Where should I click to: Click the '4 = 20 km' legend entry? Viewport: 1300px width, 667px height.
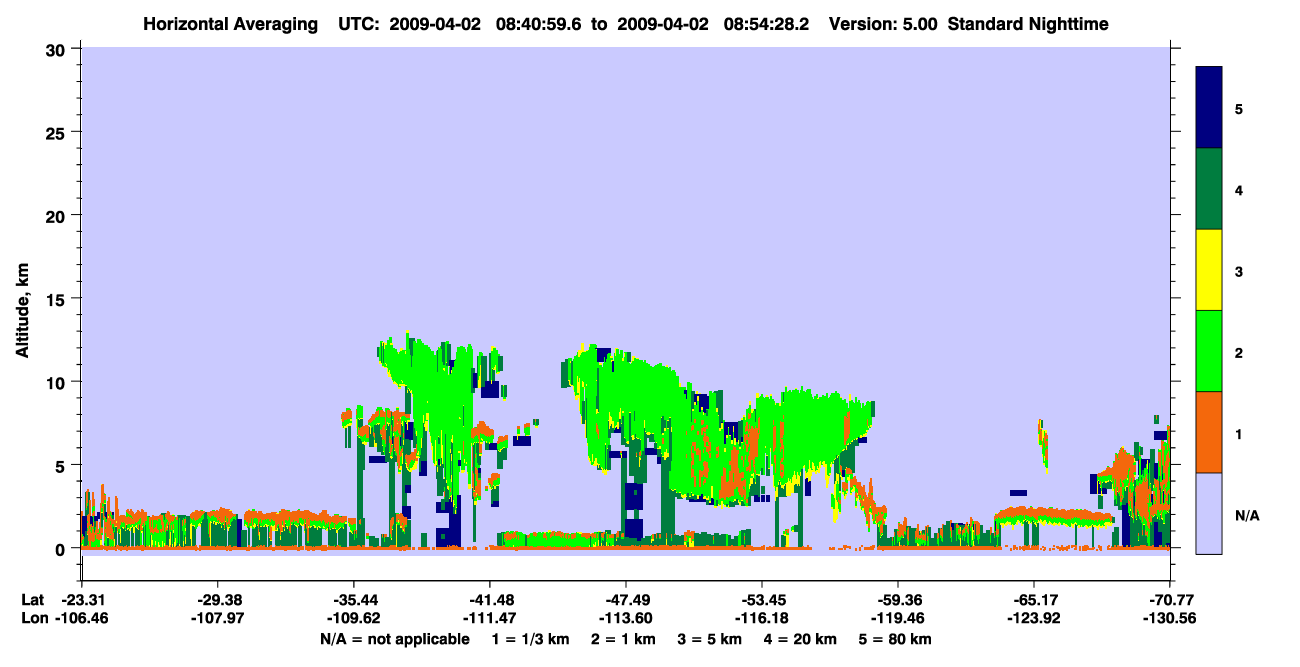click(802, 639)
